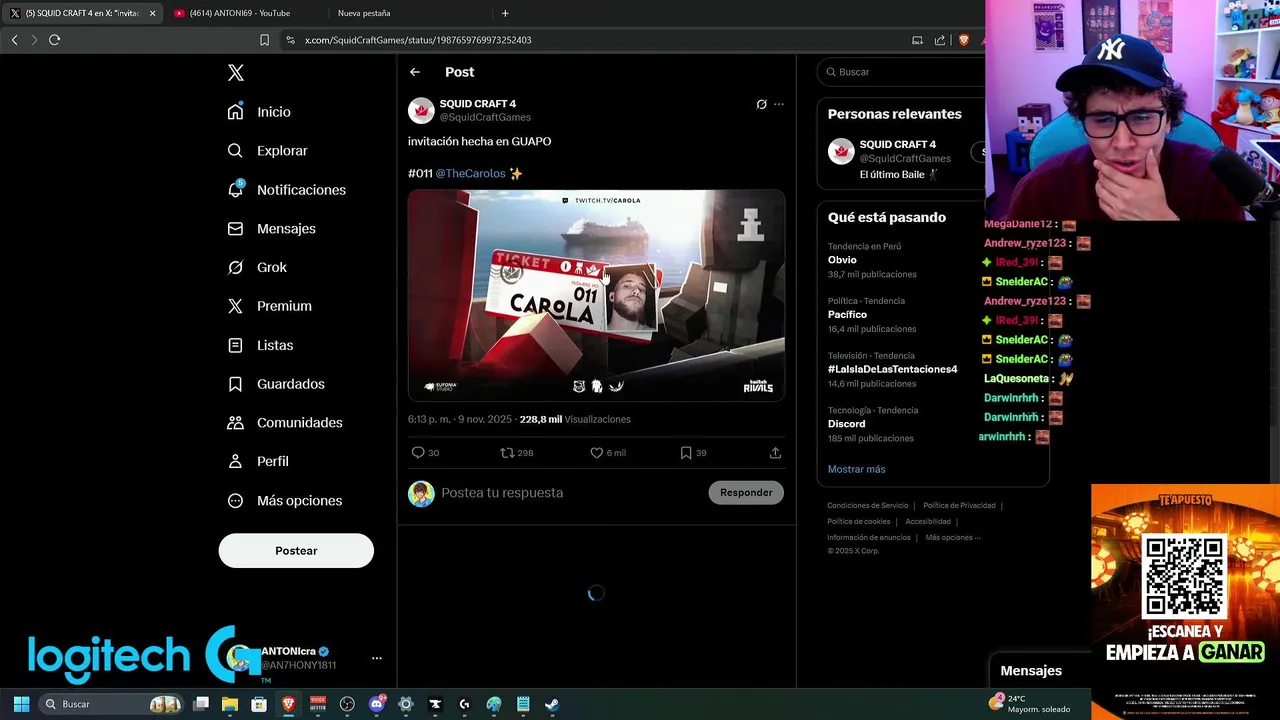Screen dimensions: 1280x720
Task: Open Condiciones de Servicio link
Action: tap(868, 506)
